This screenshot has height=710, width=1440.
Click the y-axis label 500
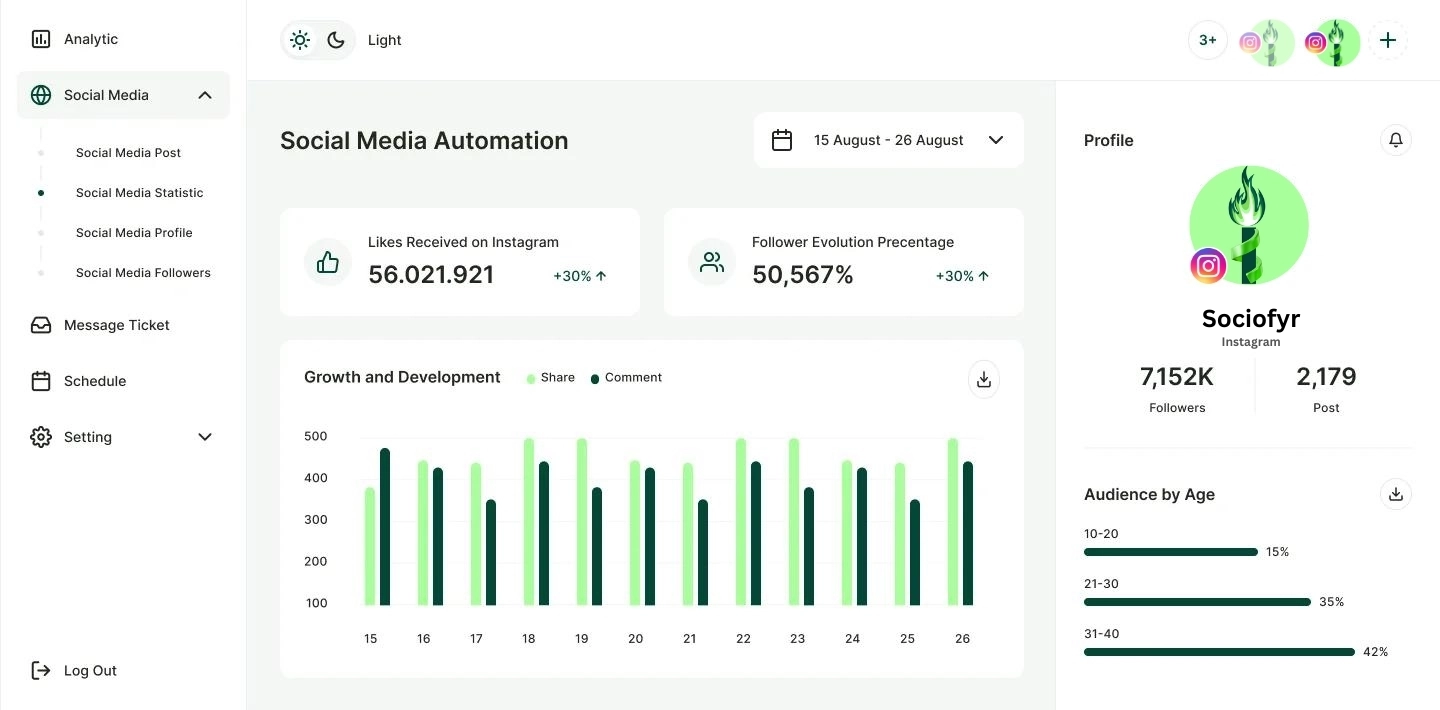tap(316, 436)
